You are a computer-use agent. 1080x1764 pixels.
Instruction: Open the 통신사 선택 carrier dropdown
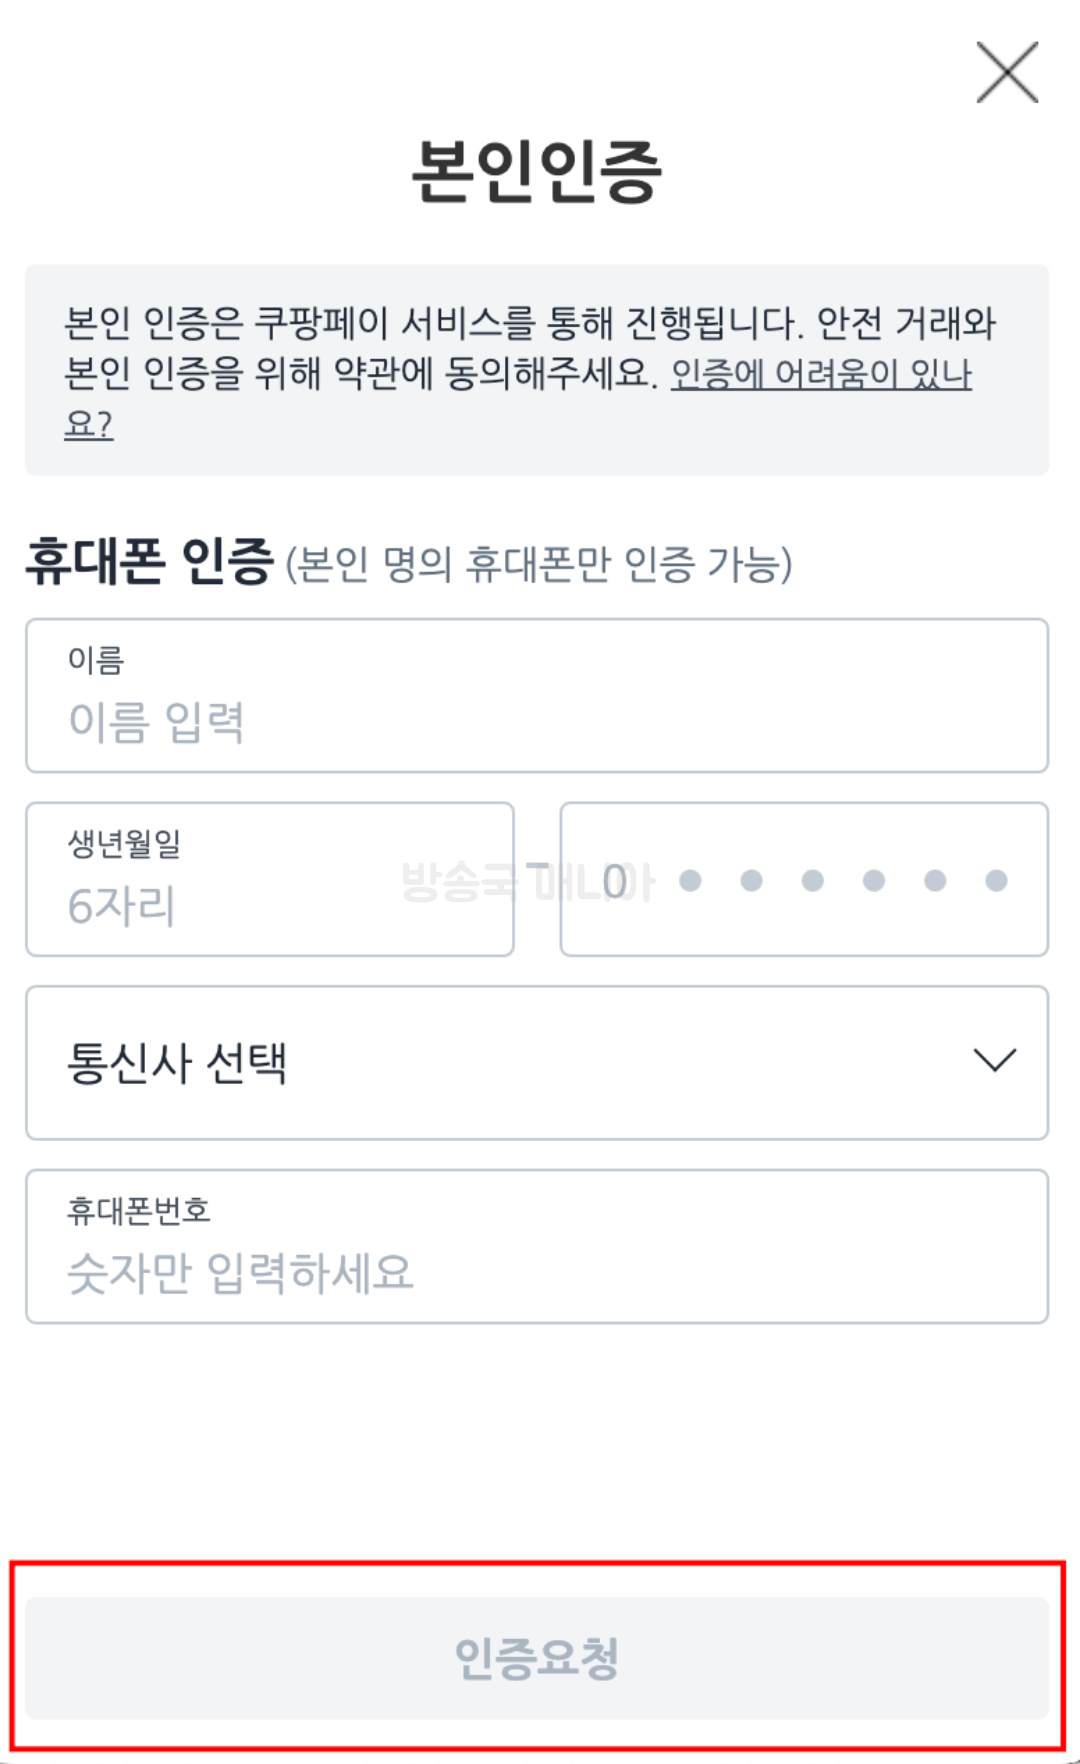pyautogui.click(x=540, y=1062)
